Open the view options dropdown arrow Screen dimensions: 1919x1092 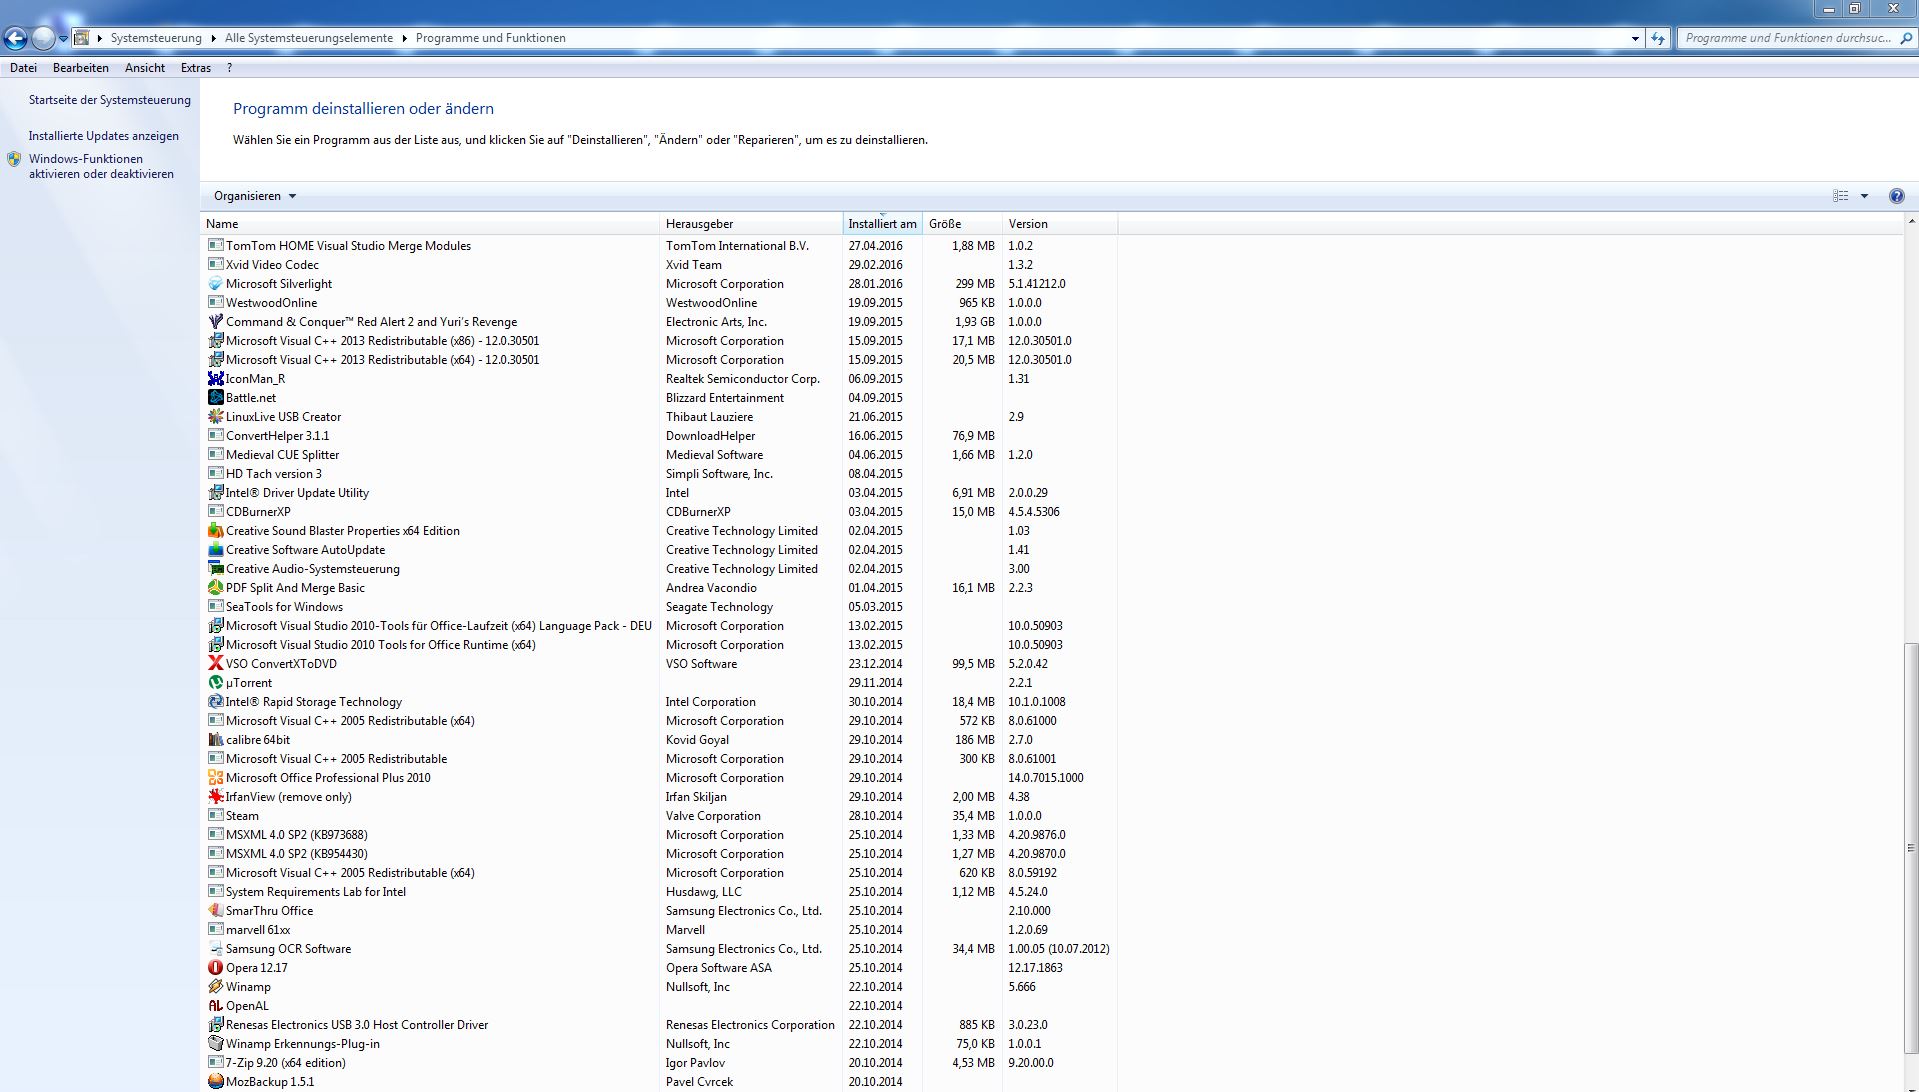tap(1864, 196)
